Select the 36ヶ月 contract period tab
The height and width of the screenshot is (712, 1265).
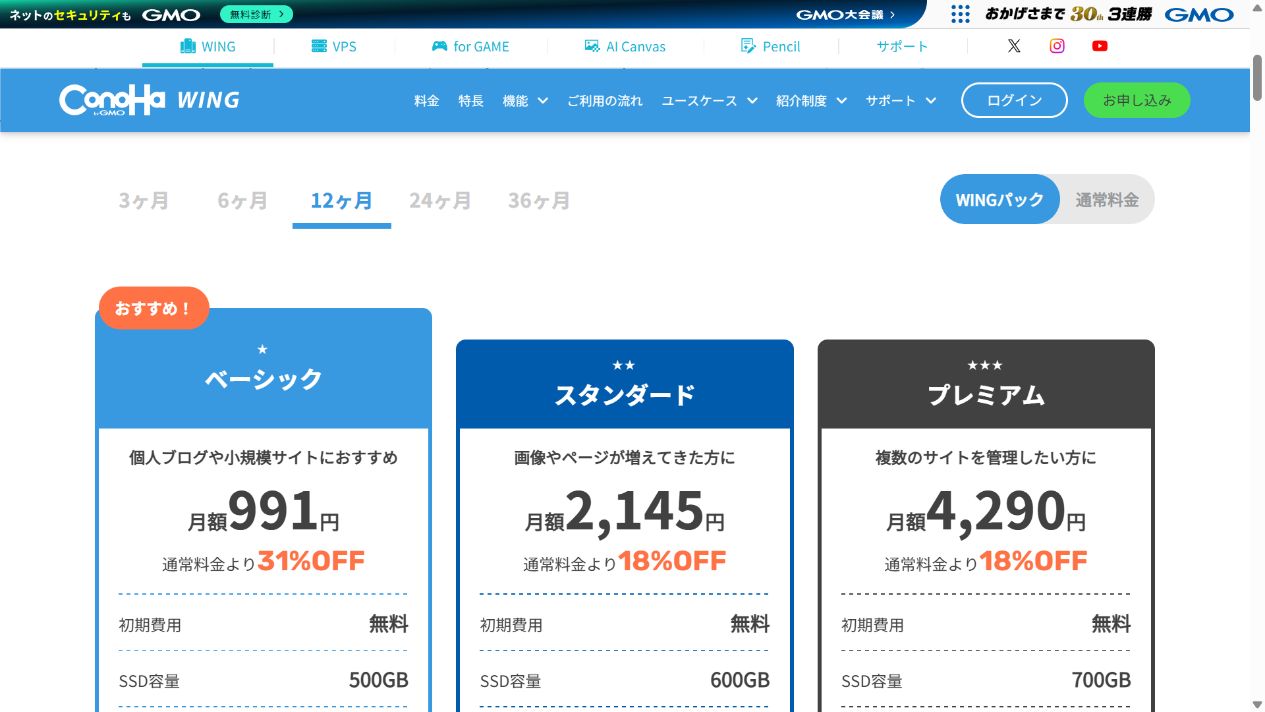point(539,201)
